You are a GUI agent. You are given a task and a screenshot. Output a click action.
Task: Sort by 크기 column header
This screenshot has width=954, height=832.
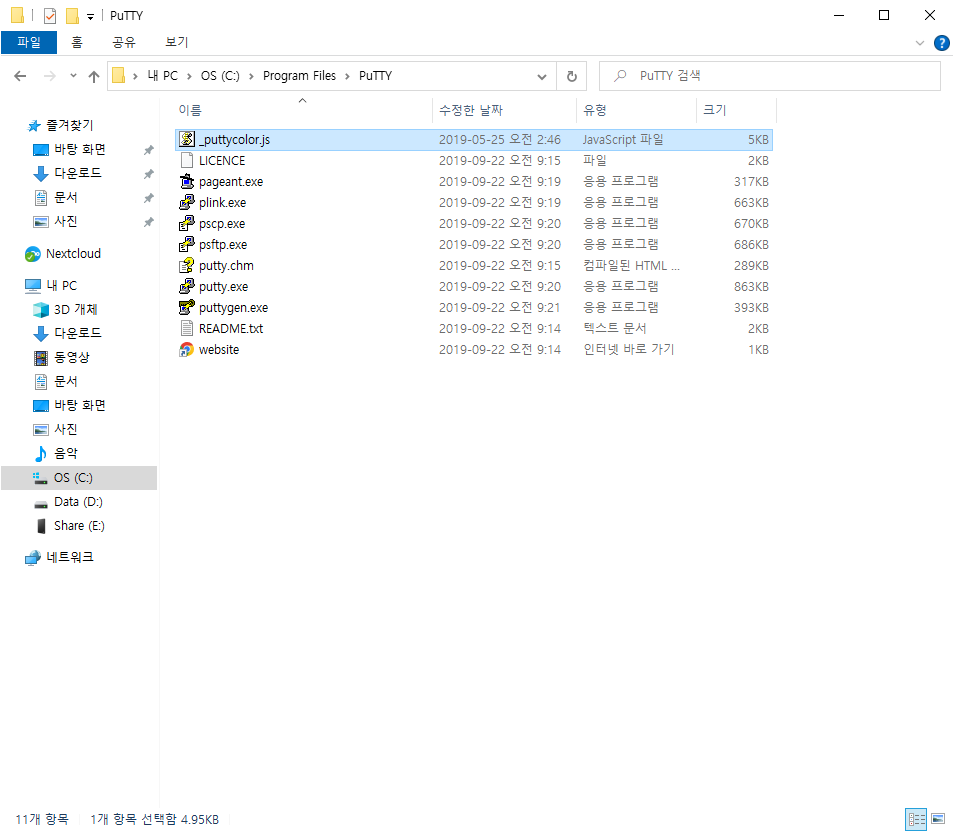point(736,110)
